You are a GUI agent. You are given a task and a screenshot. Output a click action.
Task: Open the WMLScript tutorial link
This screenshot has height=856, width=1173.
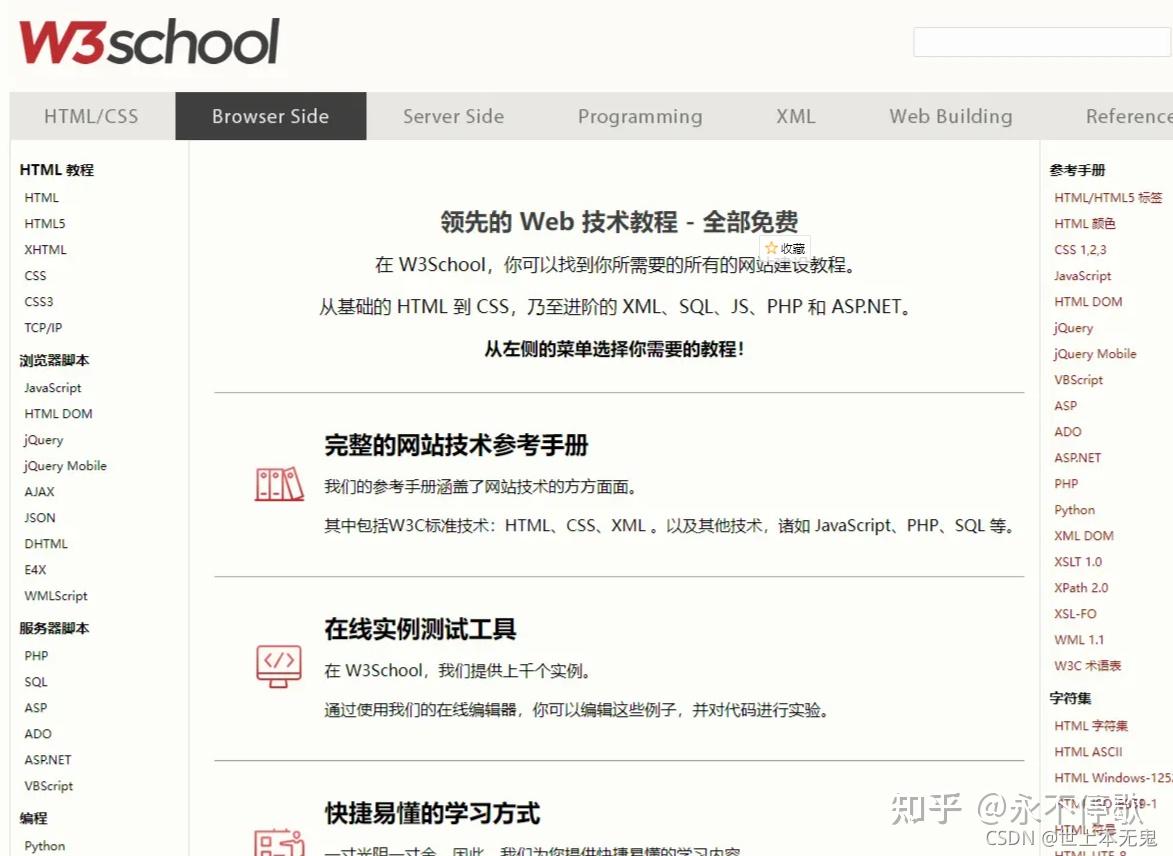(56, 596)
